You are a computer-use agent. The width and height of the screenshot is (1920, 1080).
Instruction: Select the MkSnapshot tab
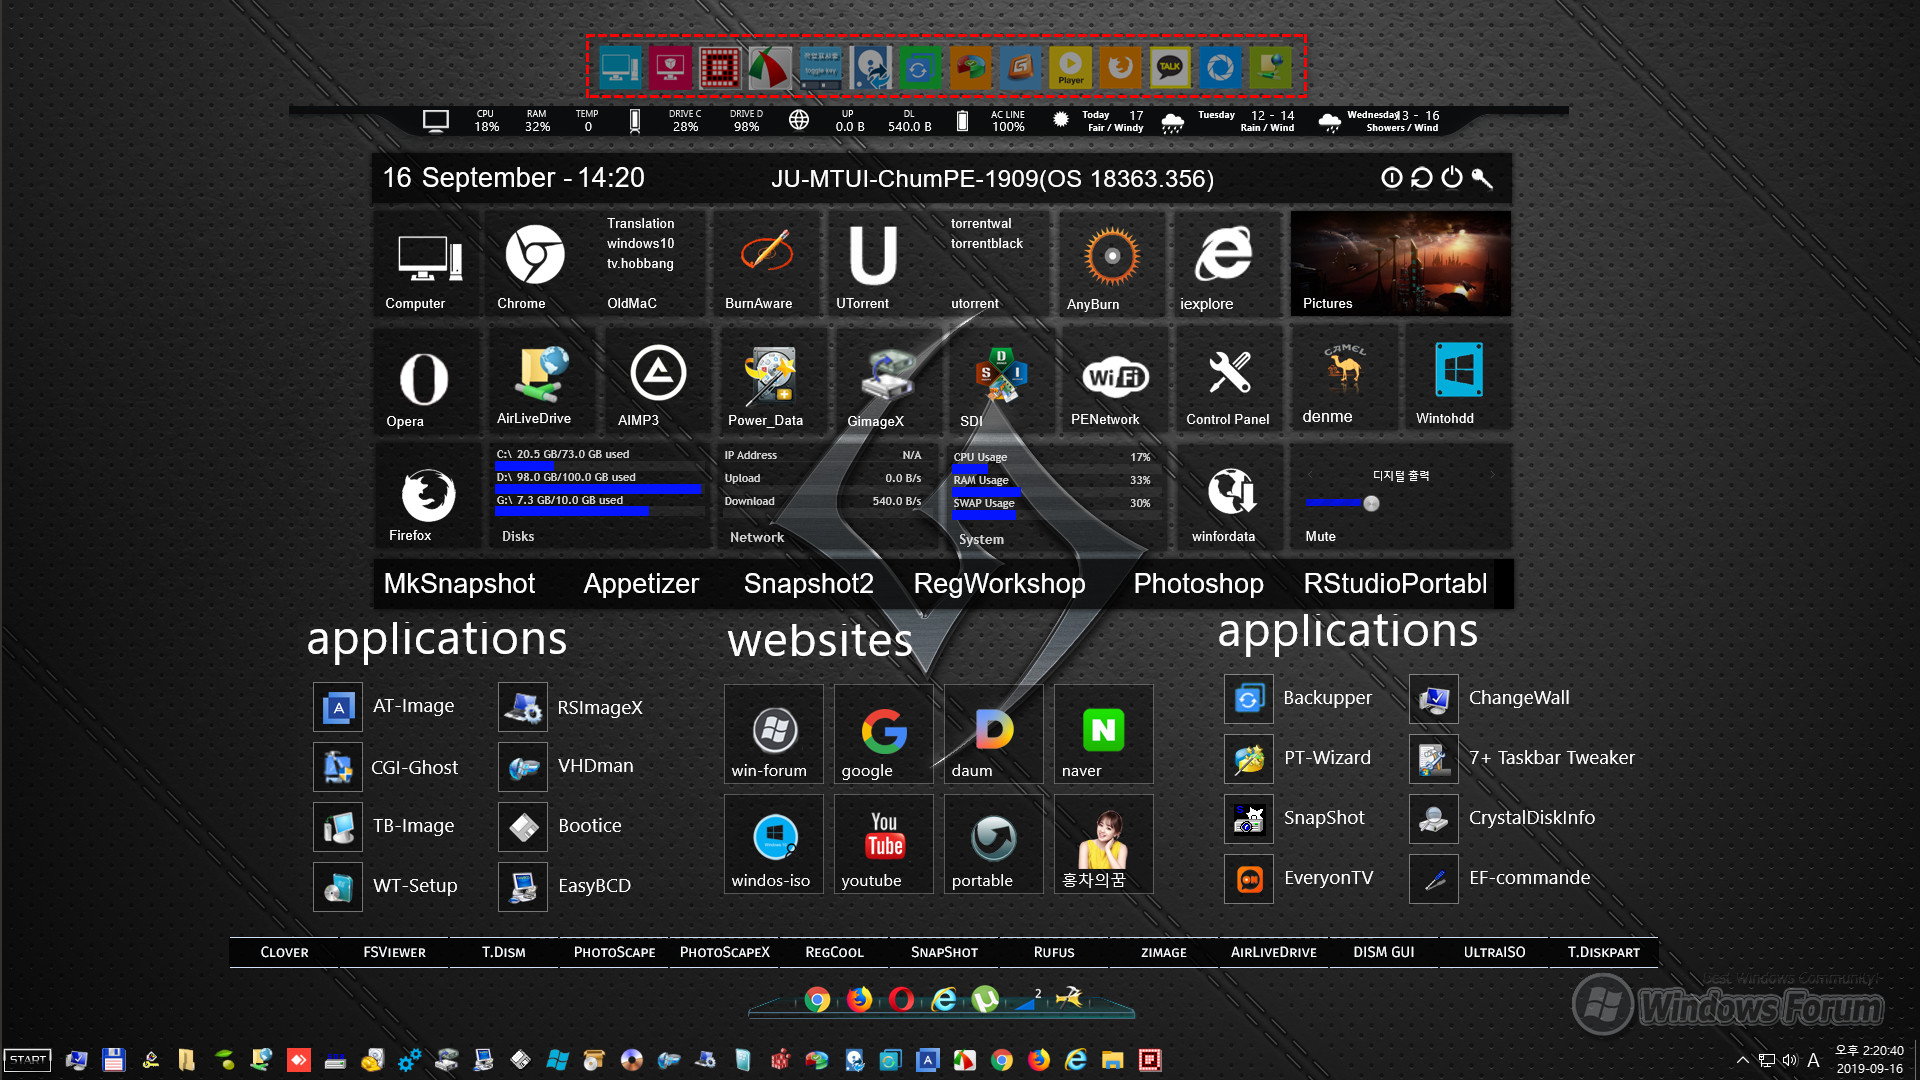coord(459,584)
